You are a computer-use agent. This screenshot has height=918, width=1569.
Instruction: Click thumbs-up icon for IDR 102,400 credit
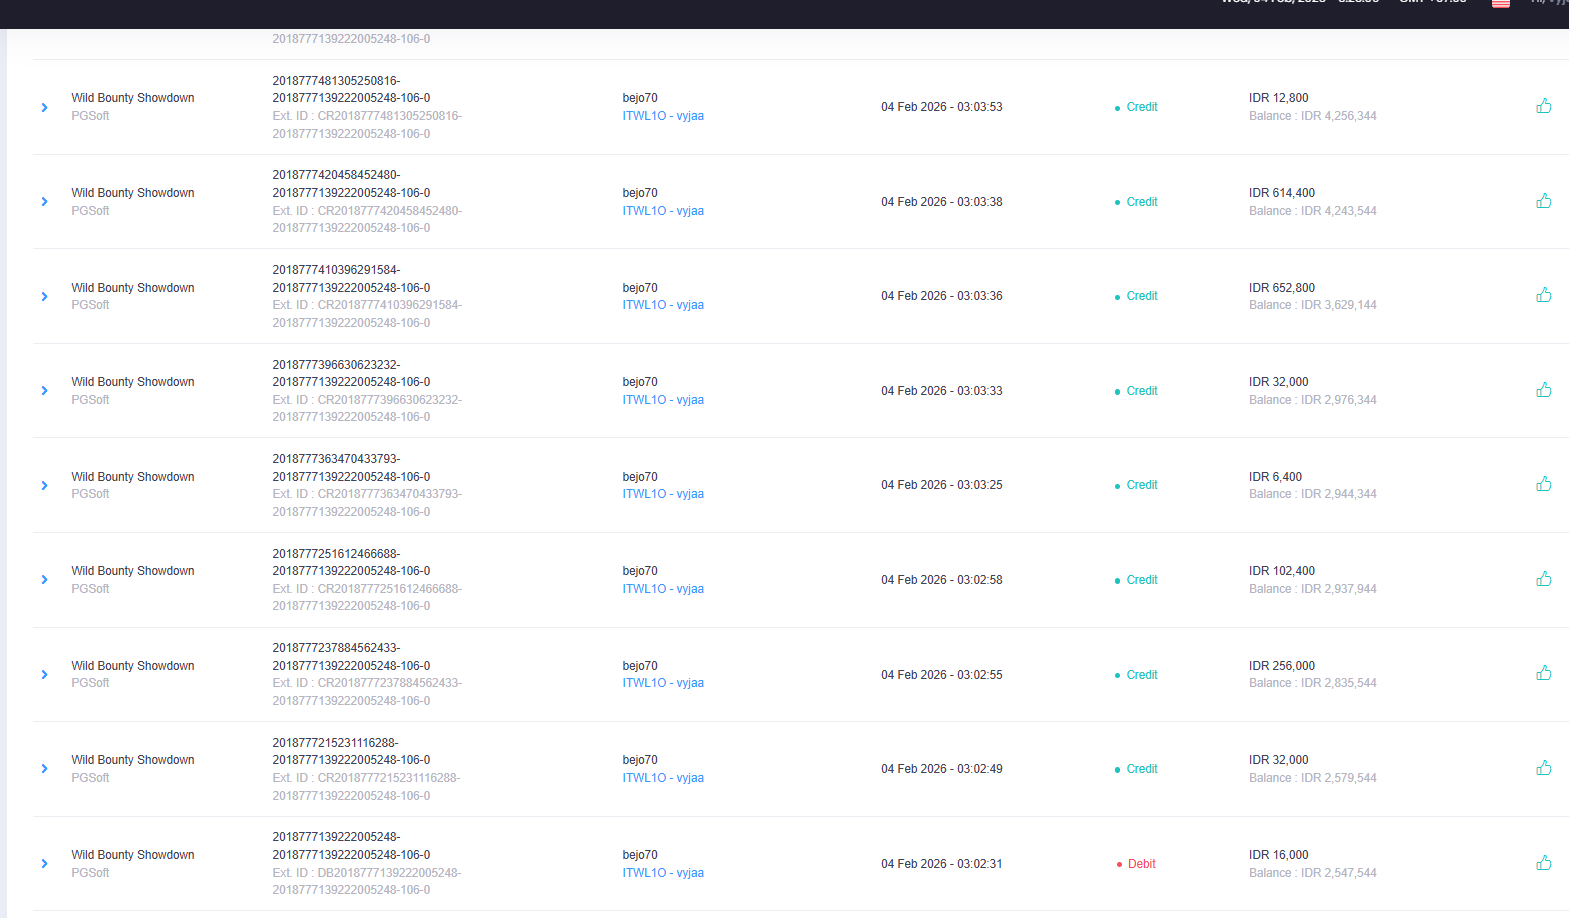click(1544, 579)
